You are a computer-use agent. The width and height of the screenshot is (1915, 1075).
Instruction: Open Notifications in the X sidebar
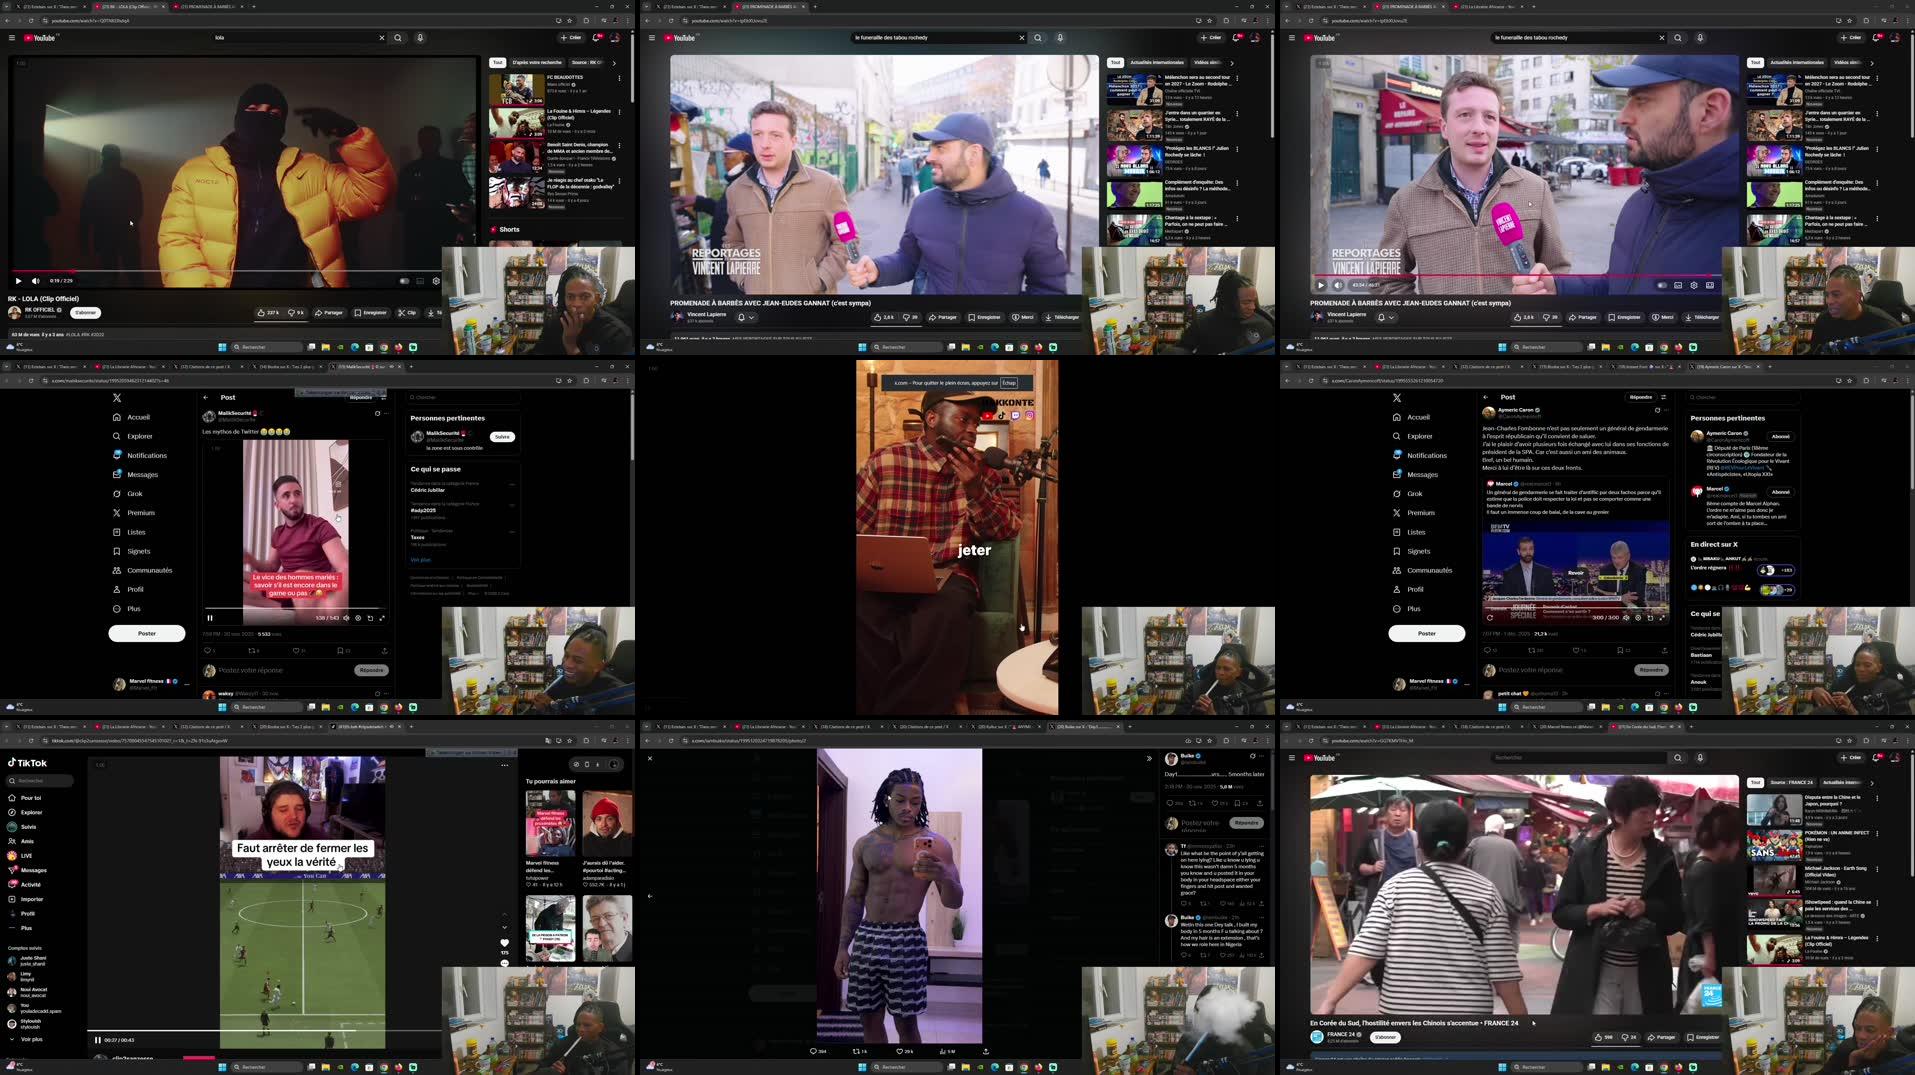[x=145, y=455]
